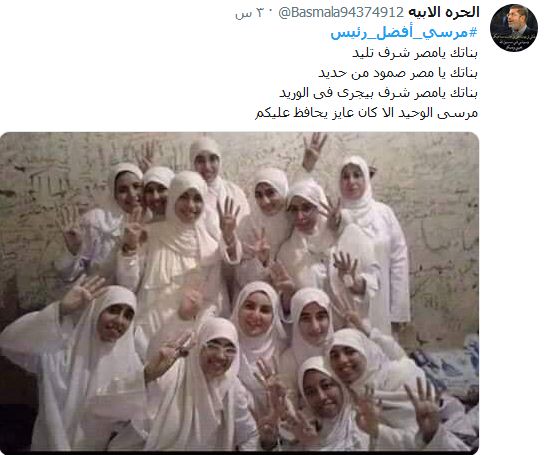Click the front-row woman wearing glasses
Image resolution: width=549 pixels, height=455 pixels.
click(218, 354)
